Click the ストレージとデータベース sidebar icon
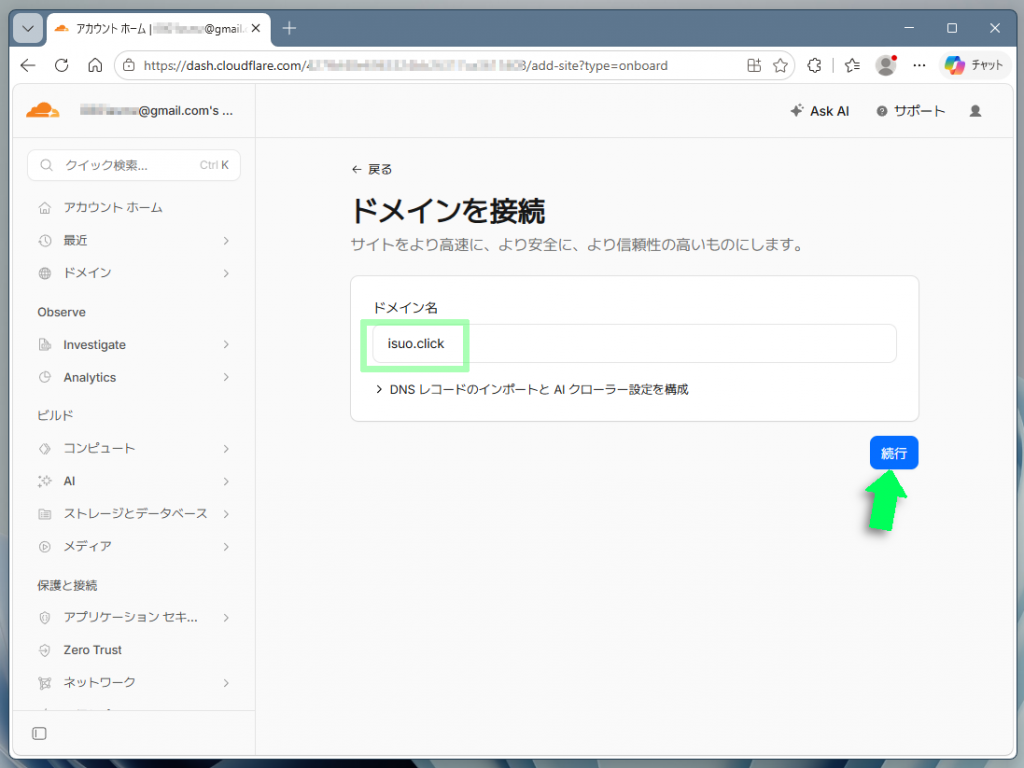1024x768 pixels. pyautogui.click(x=44, y=514)
